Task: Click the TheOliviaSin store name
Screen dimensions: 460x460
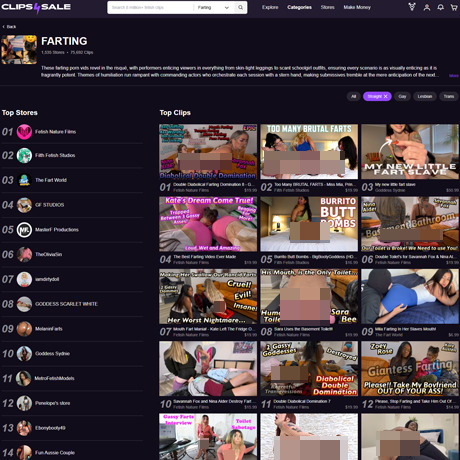Action: (x=48, y=254)
